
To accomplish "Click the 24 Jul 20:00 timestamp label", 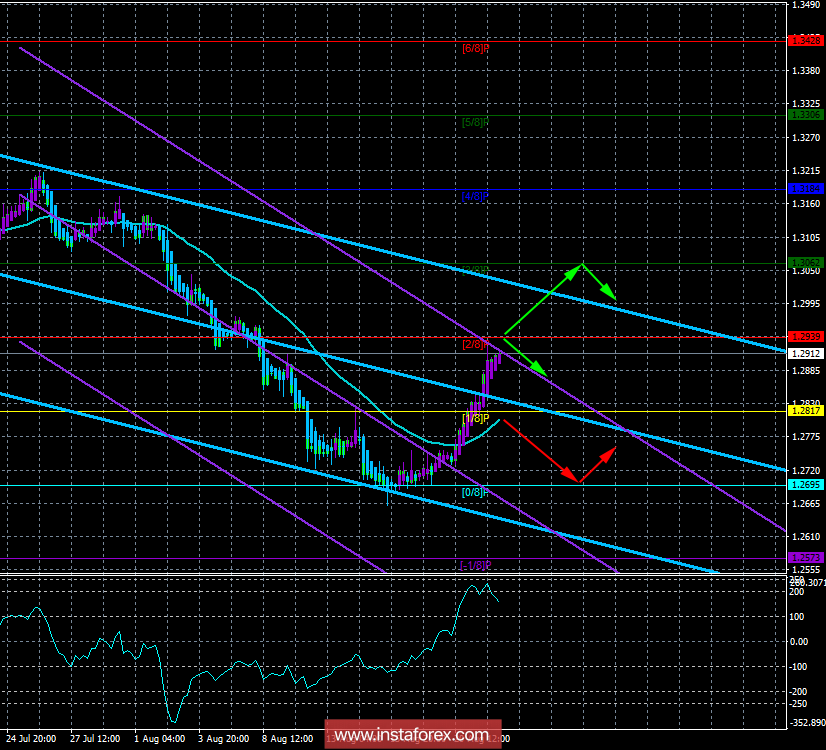I will (x=31, y=738).
